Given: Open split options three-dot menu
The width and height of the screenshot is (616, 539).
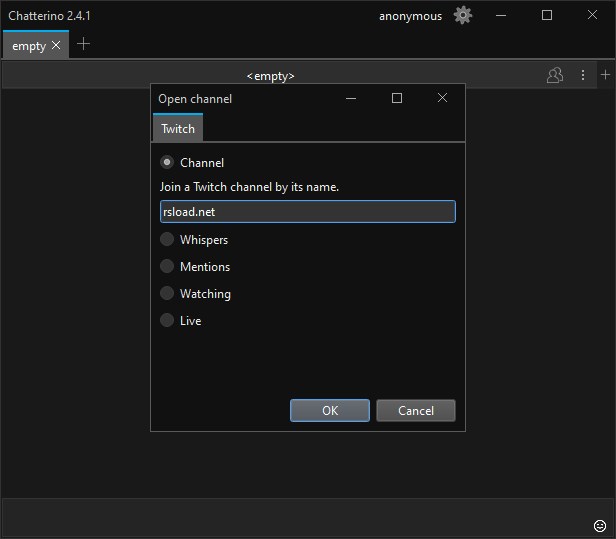Looking at the screenshot, I should pos(583,75).
